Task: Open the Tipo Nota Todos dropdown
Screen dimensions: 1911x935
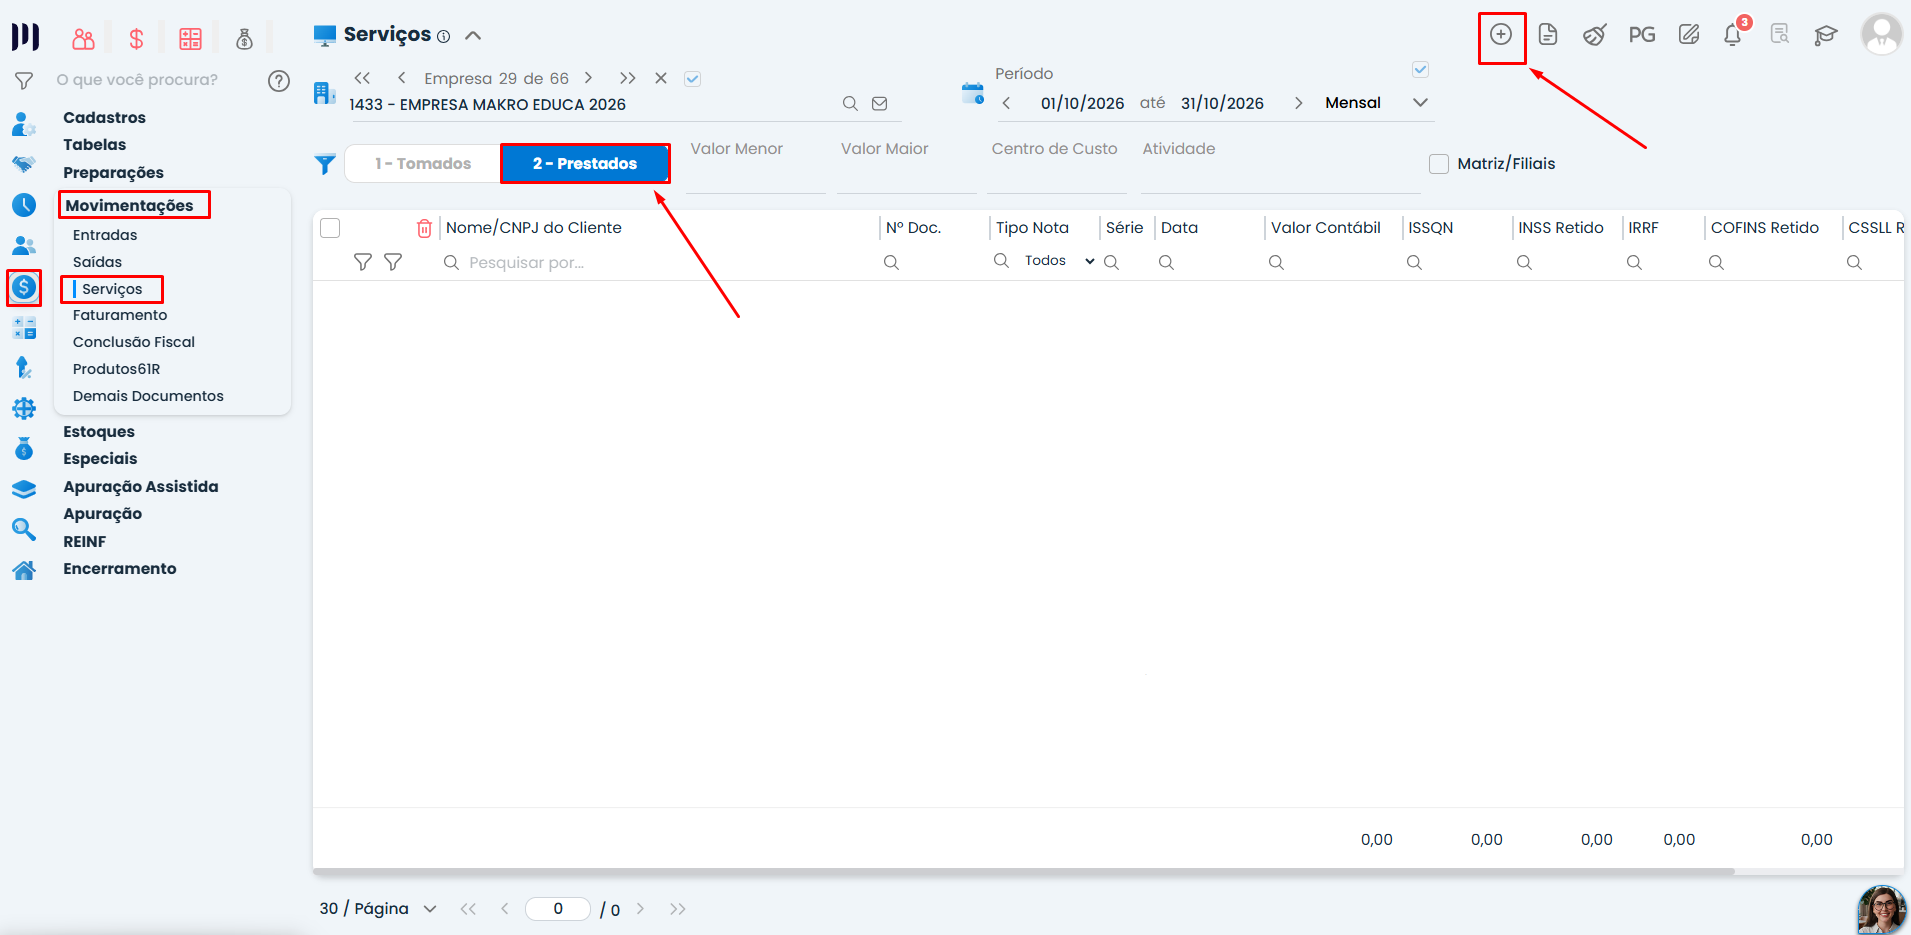Action: (x=1058, y=261)
